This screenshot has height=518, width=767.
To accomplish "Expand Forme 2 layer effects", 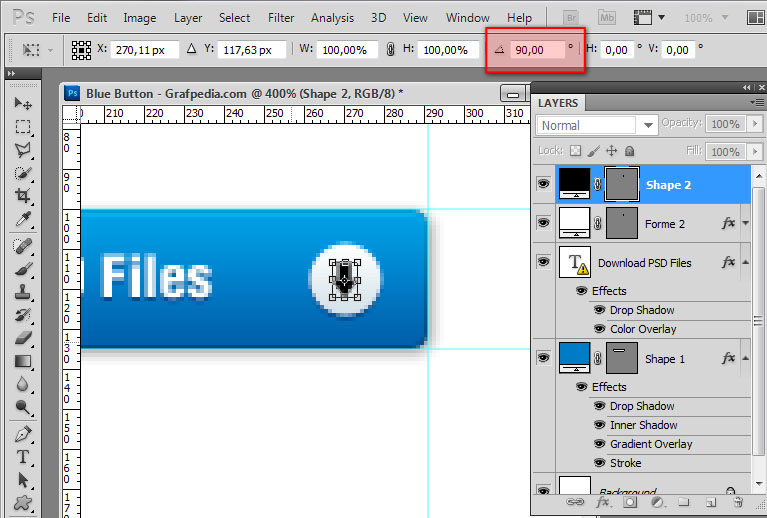I will [745, 224].
